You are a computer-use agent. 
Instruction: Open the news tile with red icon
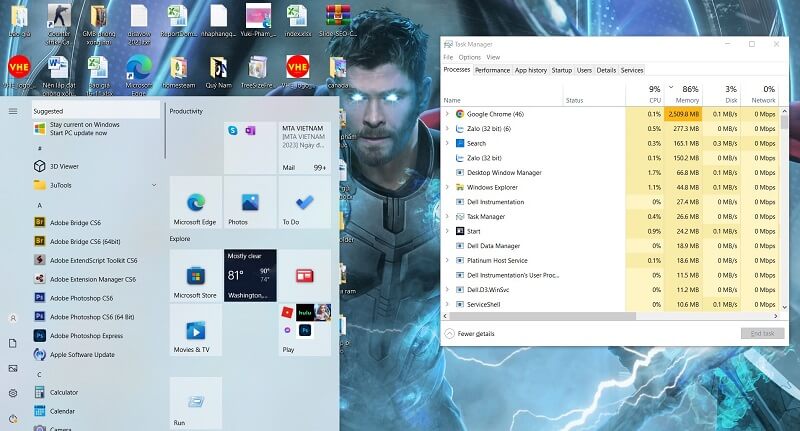click(305, 275)
